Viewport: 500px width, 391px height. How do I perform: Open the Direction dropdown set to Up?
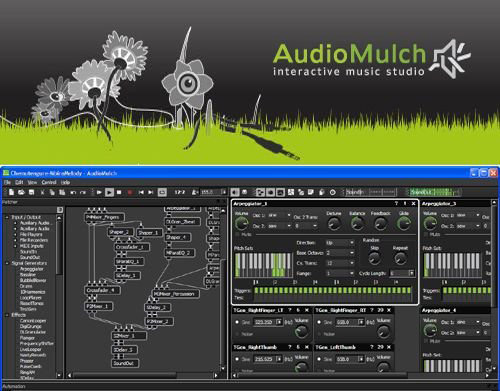[340, 243]
